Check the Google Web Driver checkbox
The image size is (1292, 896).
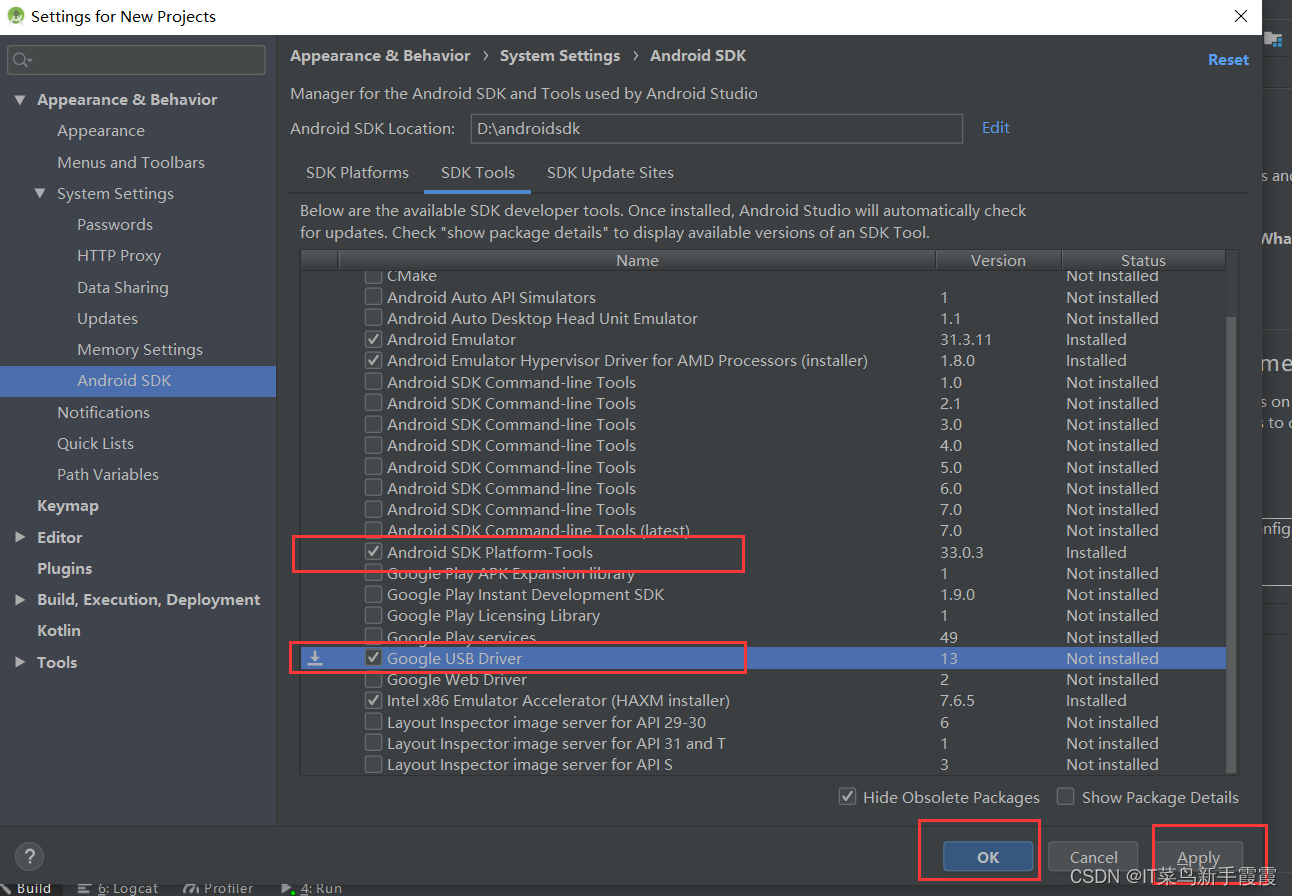tap(373, 679)
